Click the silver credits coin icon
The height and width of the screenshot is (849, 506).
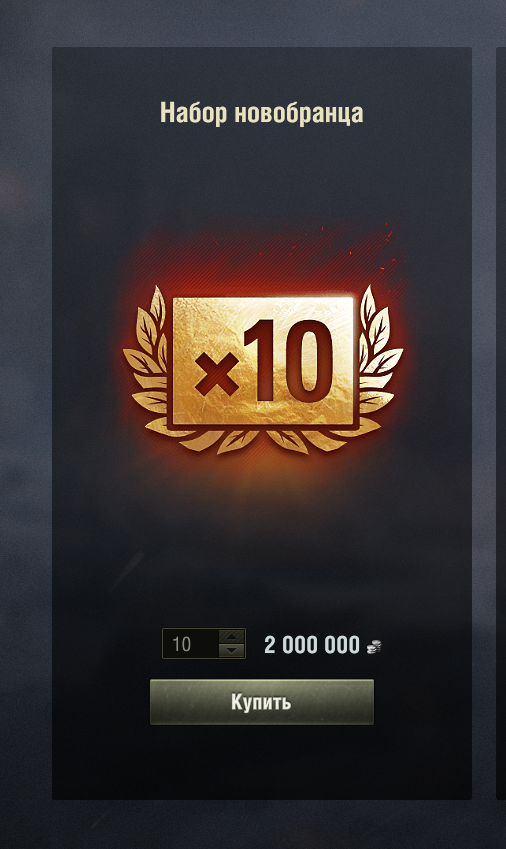point(374,646)
